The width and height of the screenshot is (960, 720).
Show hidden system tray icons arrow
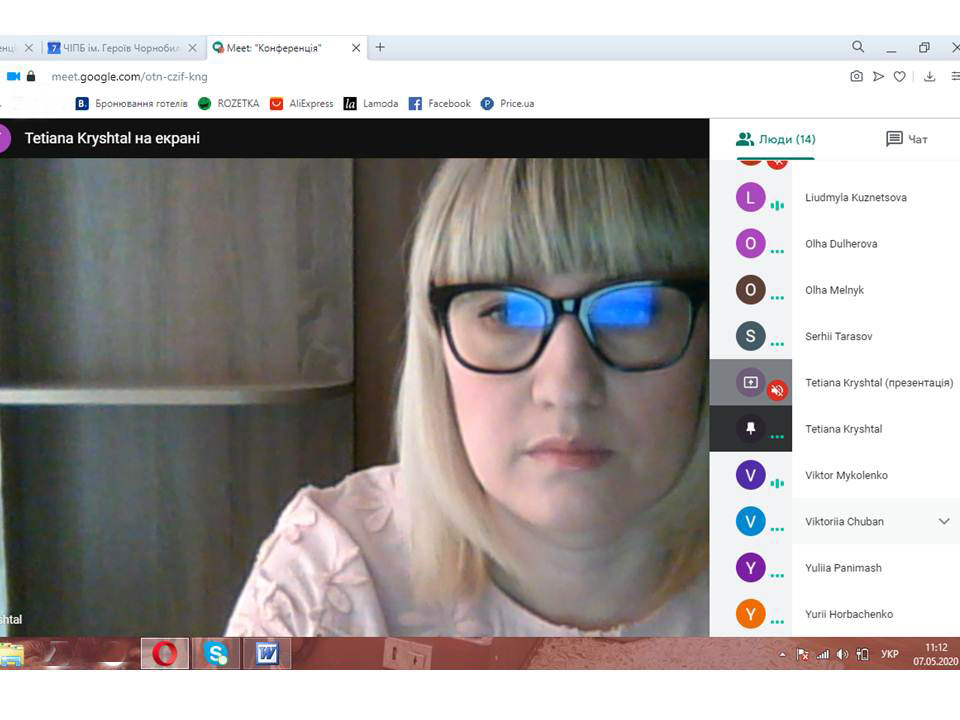[782, 654]
